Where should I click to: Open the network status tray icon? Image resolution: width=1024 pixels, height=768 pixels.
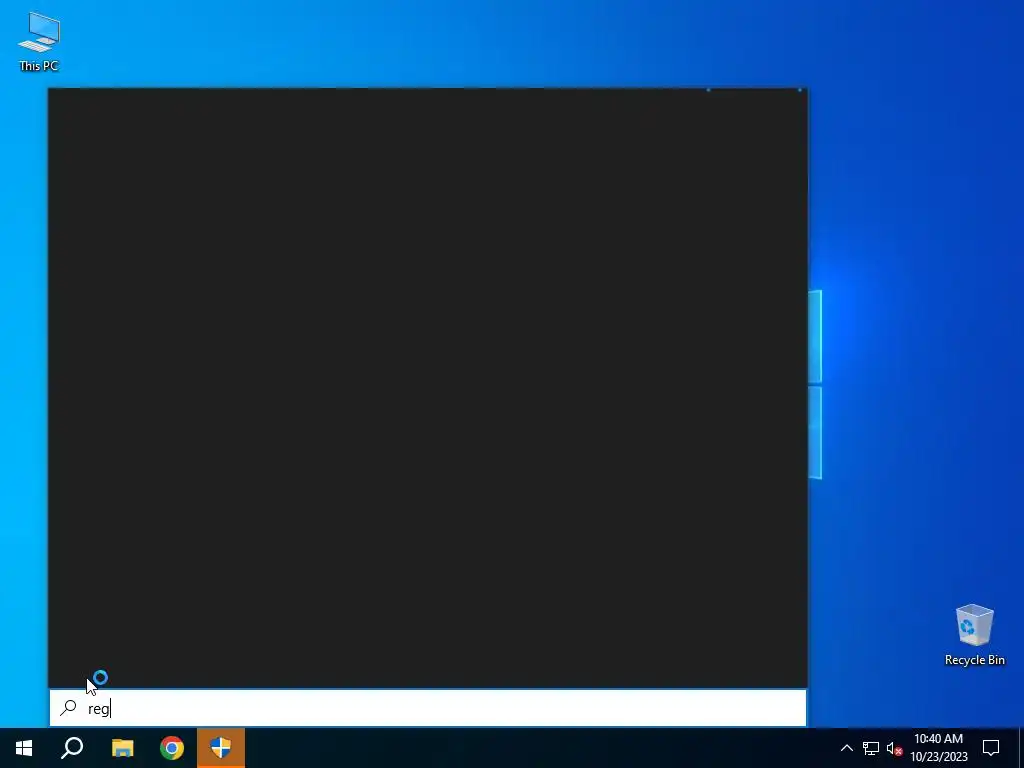(x=871, y=748)
